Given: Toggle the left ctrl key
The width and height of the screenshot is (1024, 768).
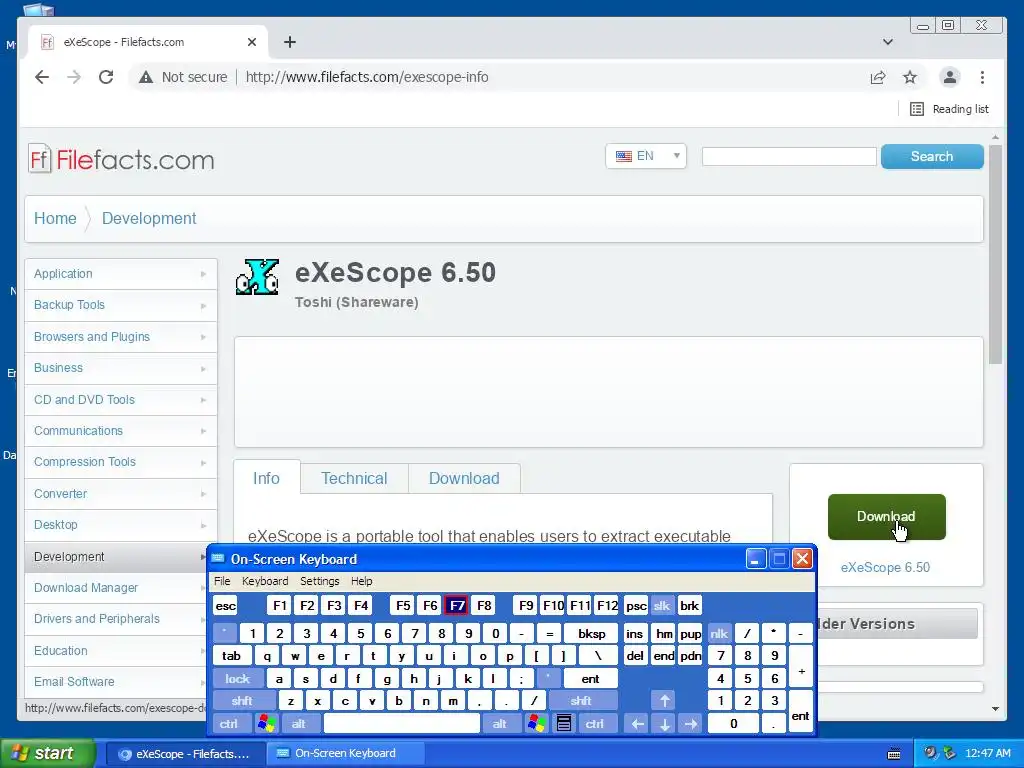Looking at the screenshot, I should pos(229,724).
